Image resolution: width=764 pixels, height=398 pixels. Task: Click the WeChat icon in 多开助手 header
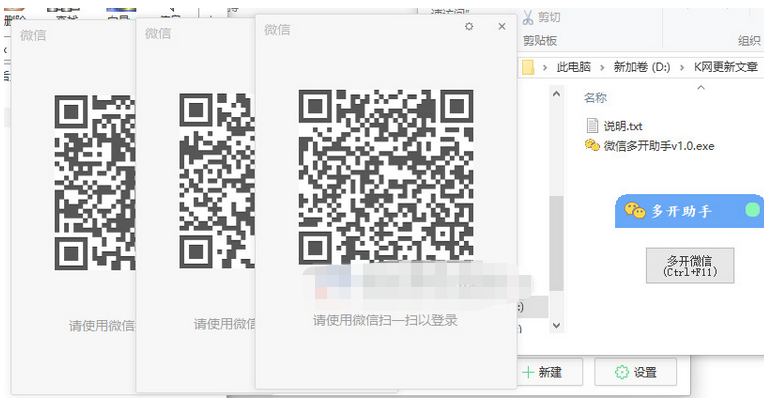click(635, 210)
